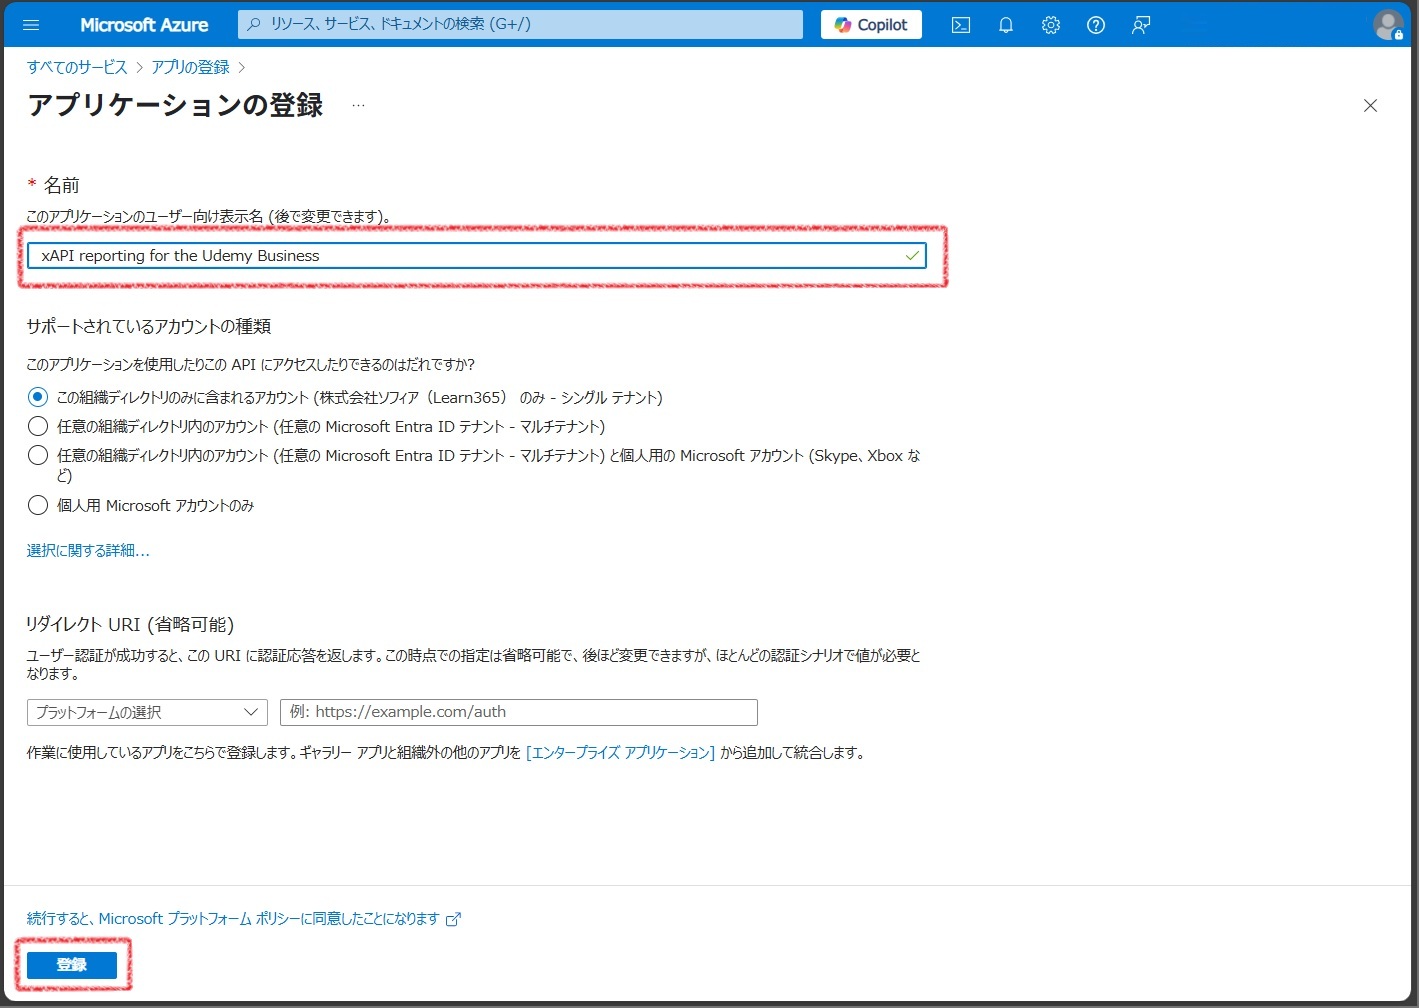Open the help question mark icon
Image resolution: width=1419 pixels, height=1008 pixels.
pyautogui.click(x=1096, y=25)
